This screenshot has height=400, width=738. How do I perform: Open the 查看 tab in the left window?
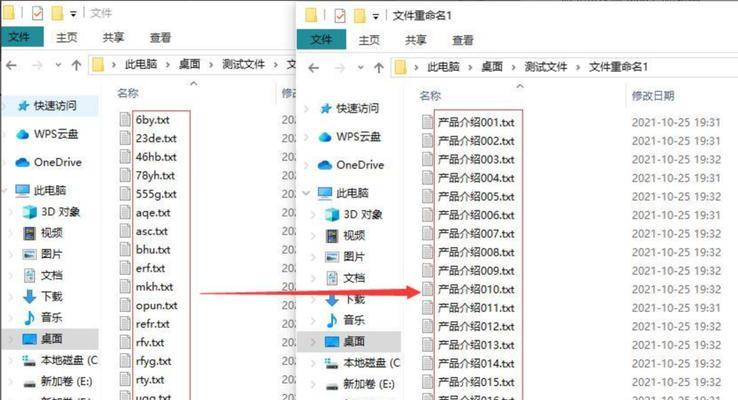click(160, 37)
